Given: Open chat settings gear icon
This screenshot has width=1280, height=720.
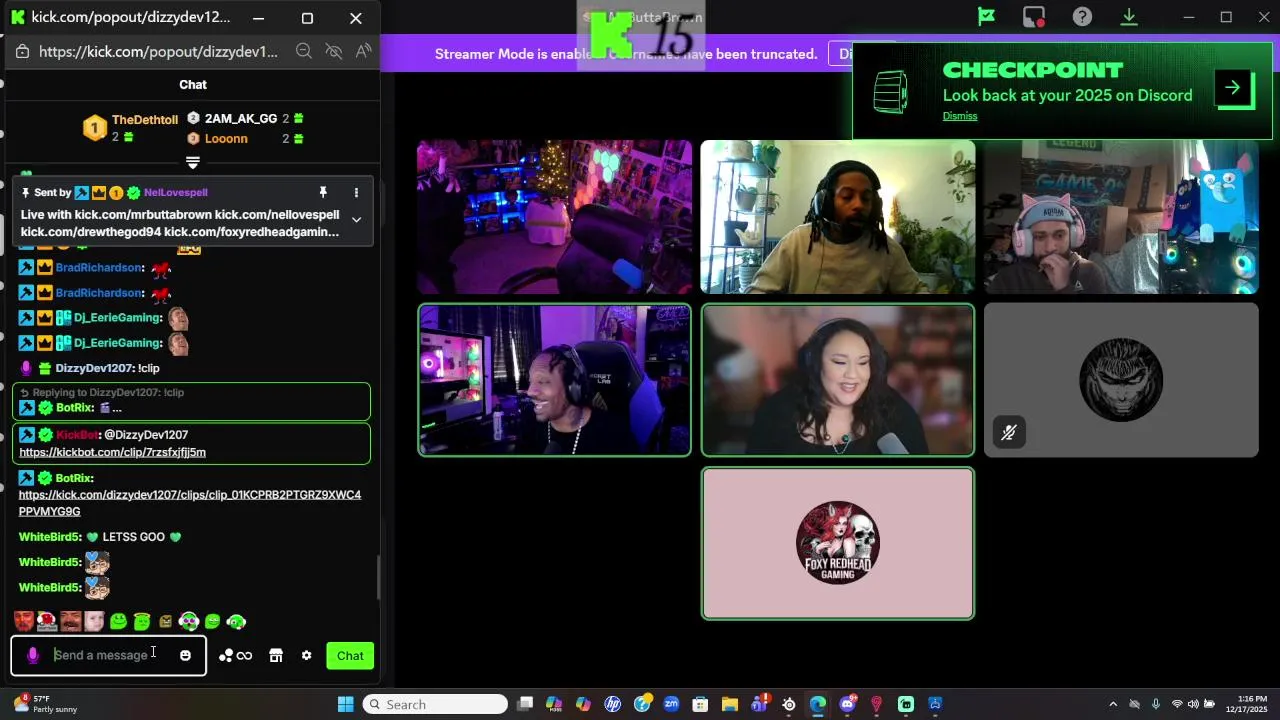Looking at the screenshot, I should (306, 656).
